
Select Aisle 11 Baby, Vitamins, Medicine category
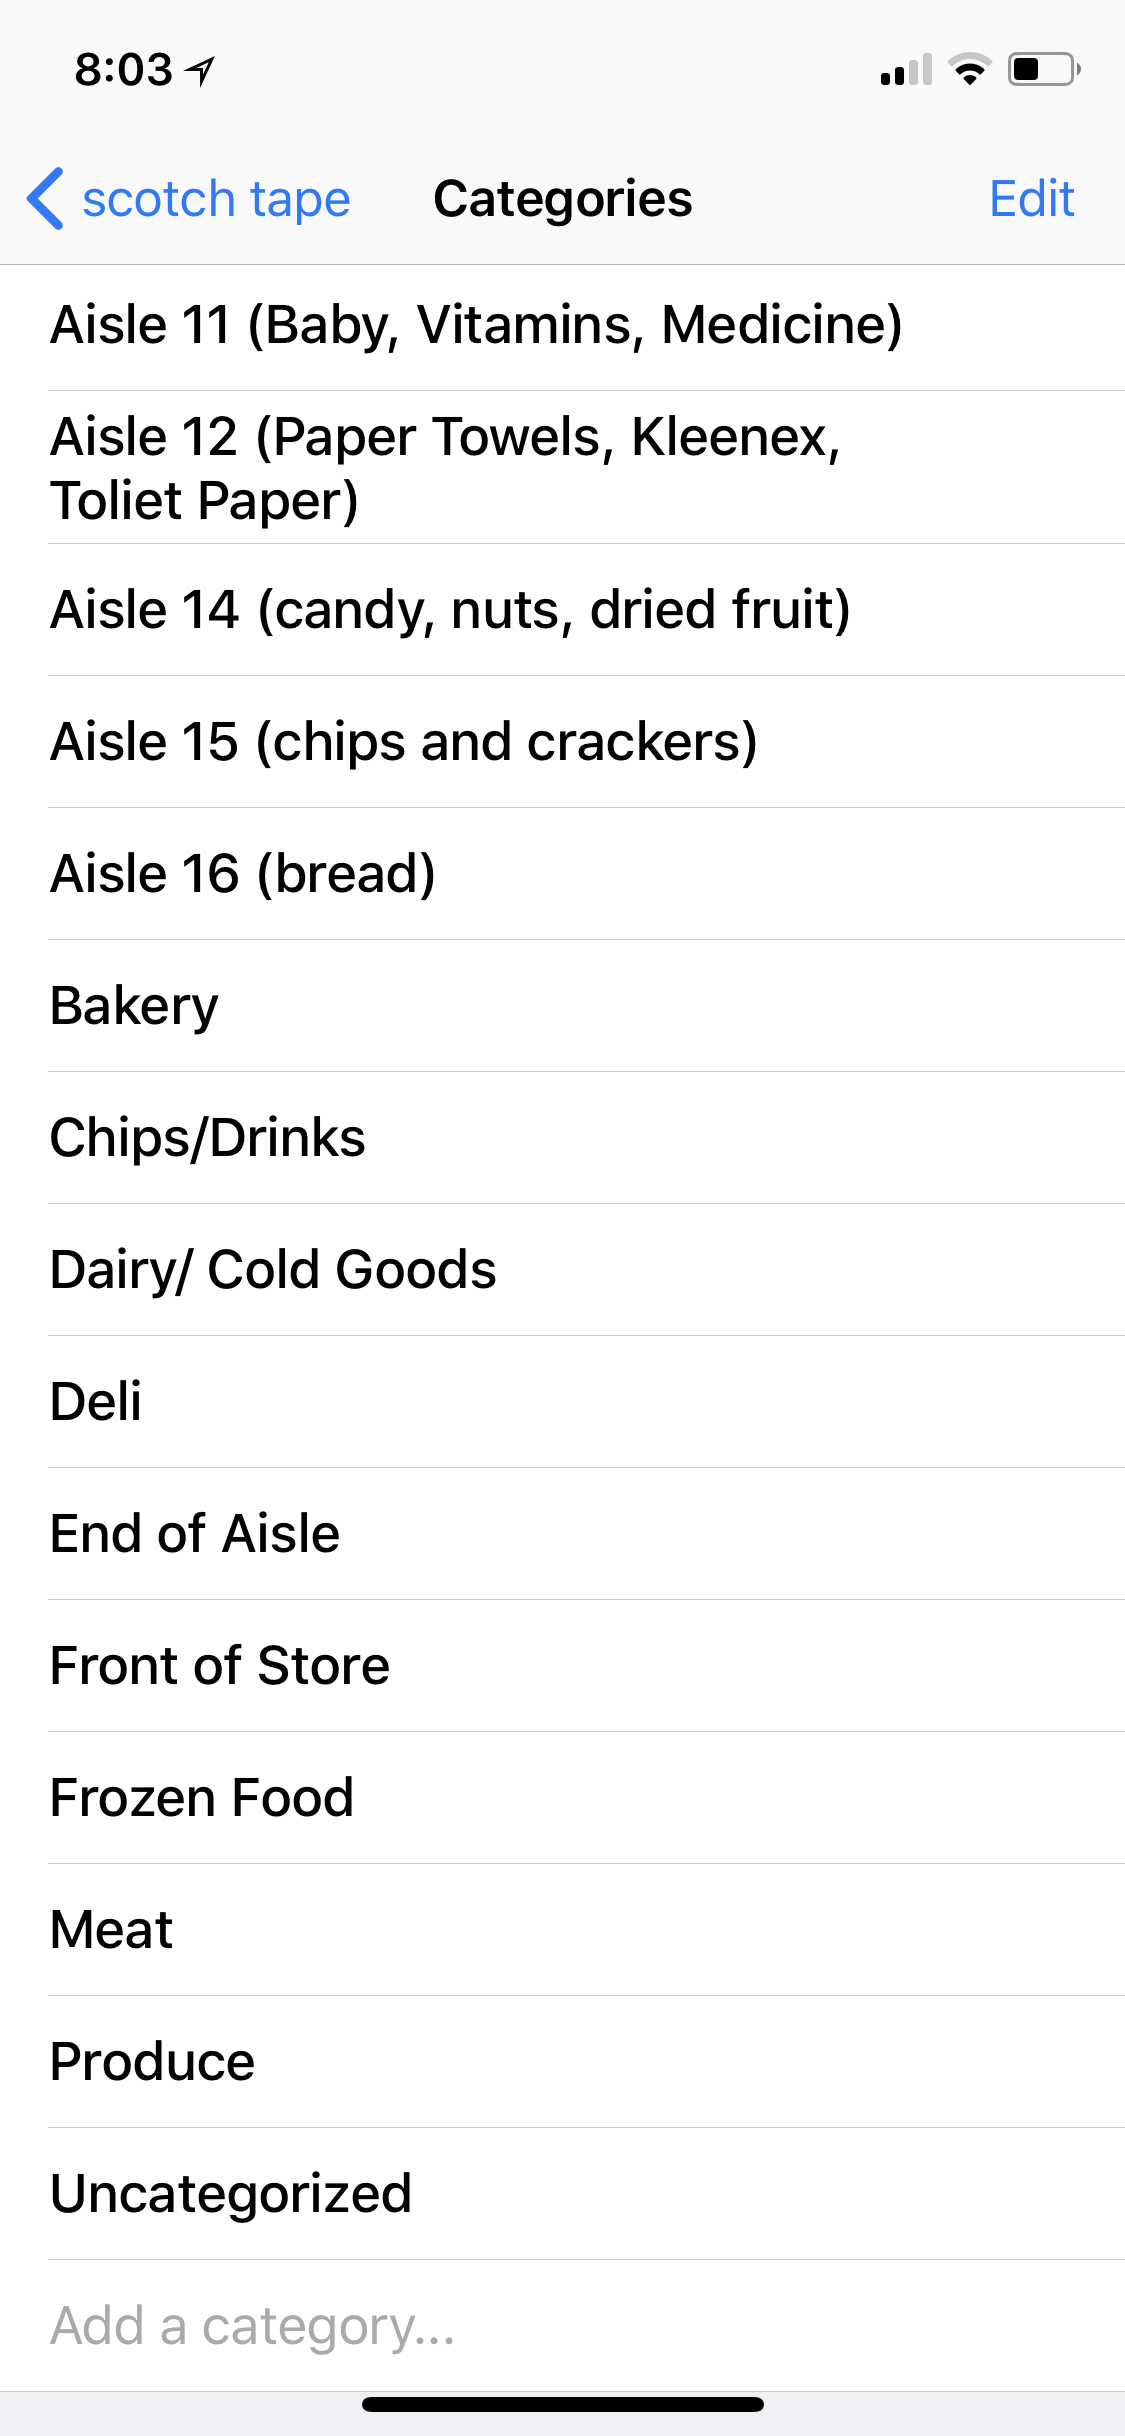[476, 325]
